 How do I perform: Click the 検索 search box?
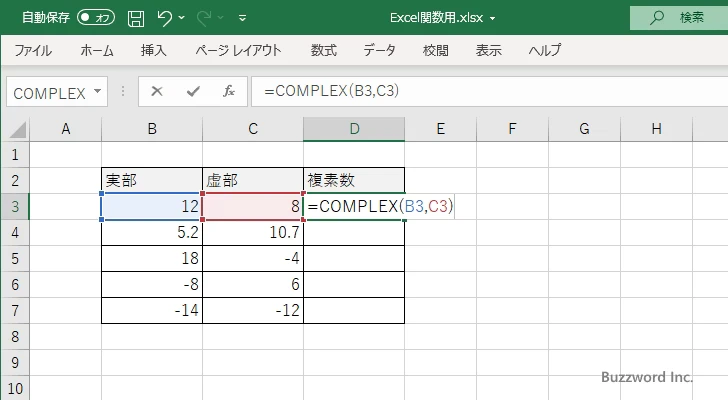pyautogui.click(x=679, y=18)
